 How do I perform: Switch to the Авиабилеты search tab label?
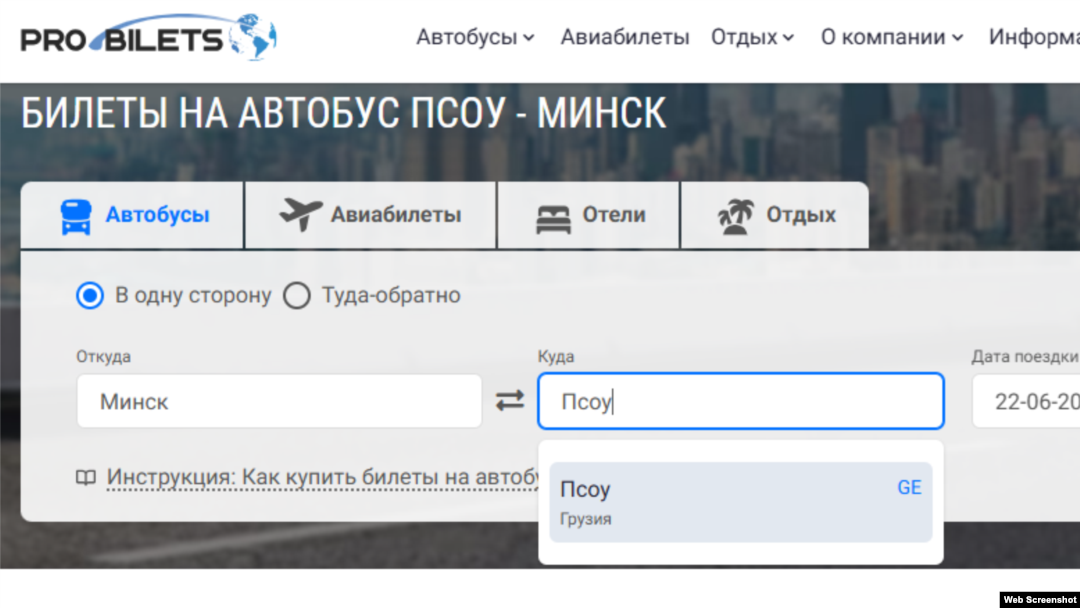[396, 215]
